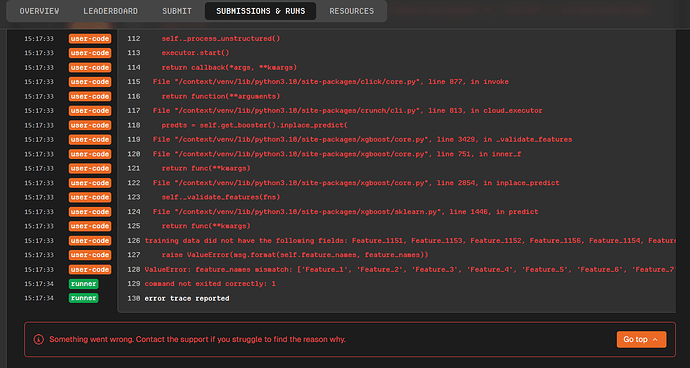Screen dimensions: 690x368
Task: Select log line 'executor.start()'
Action: [x=195, y=53]
